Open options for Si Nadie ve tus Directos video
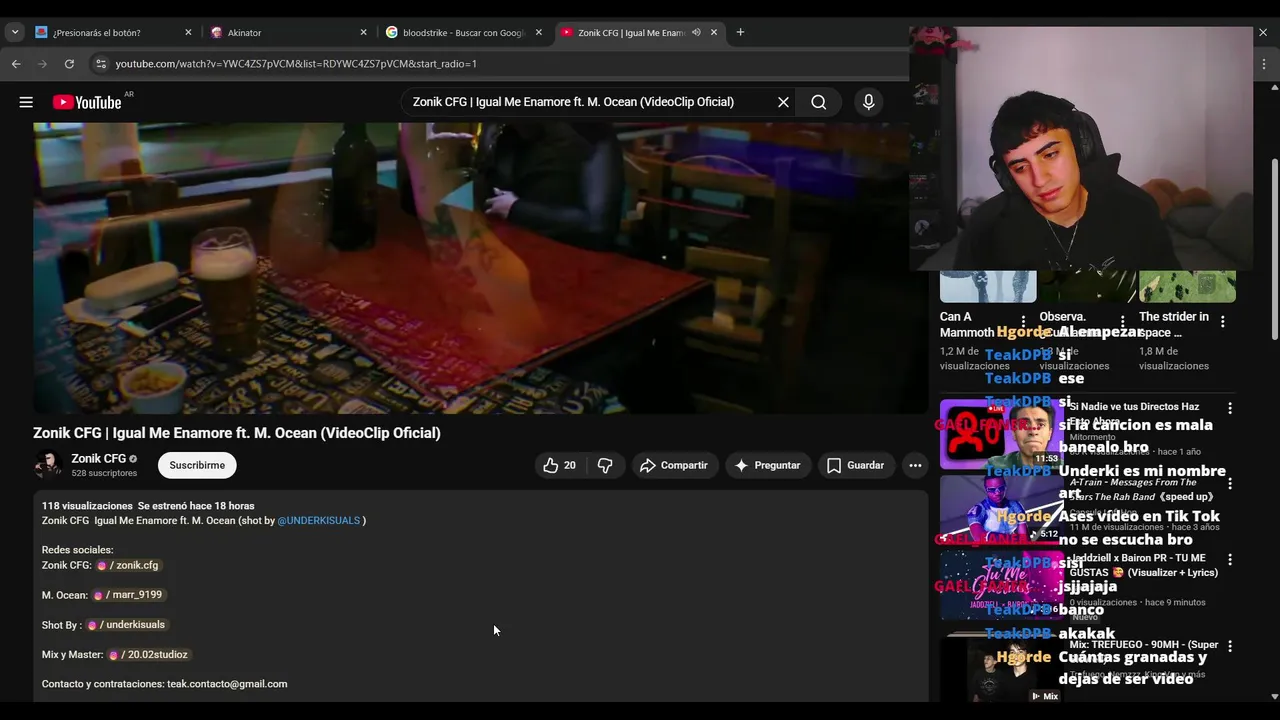The image size is (1280, 720). pyautogui.click(x=1230, y=408)
